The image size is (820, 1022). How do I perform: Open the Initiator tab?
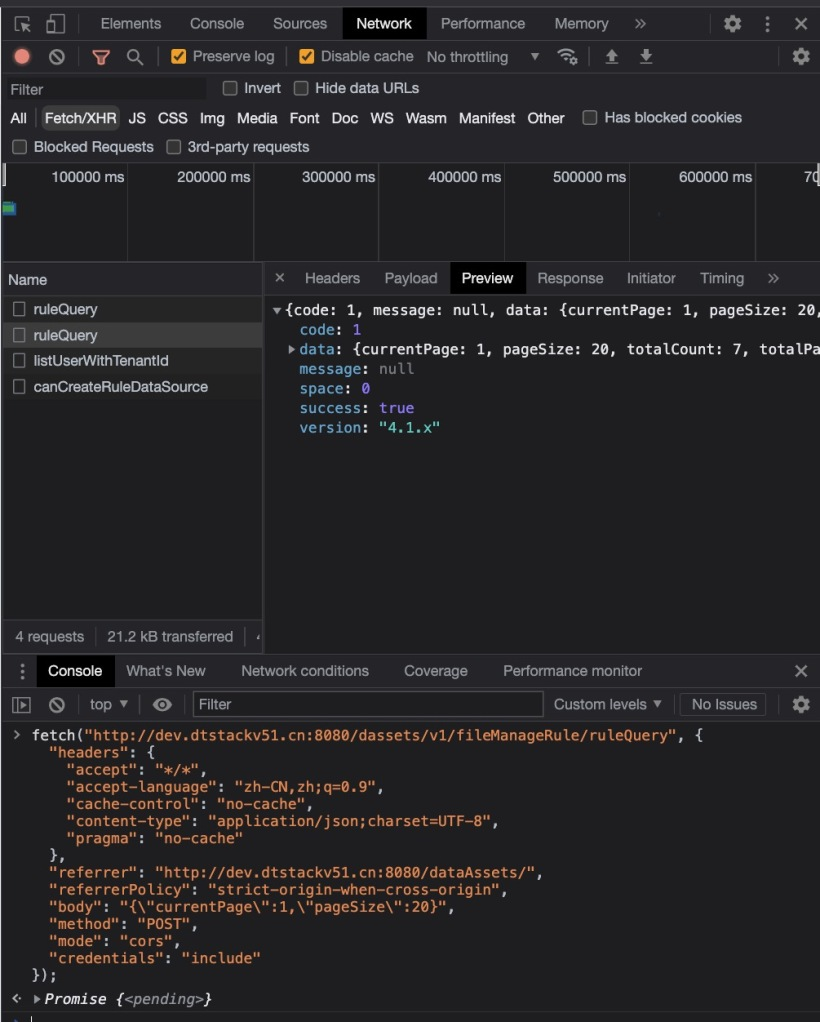pyautogui.click(x=651, y=278)
